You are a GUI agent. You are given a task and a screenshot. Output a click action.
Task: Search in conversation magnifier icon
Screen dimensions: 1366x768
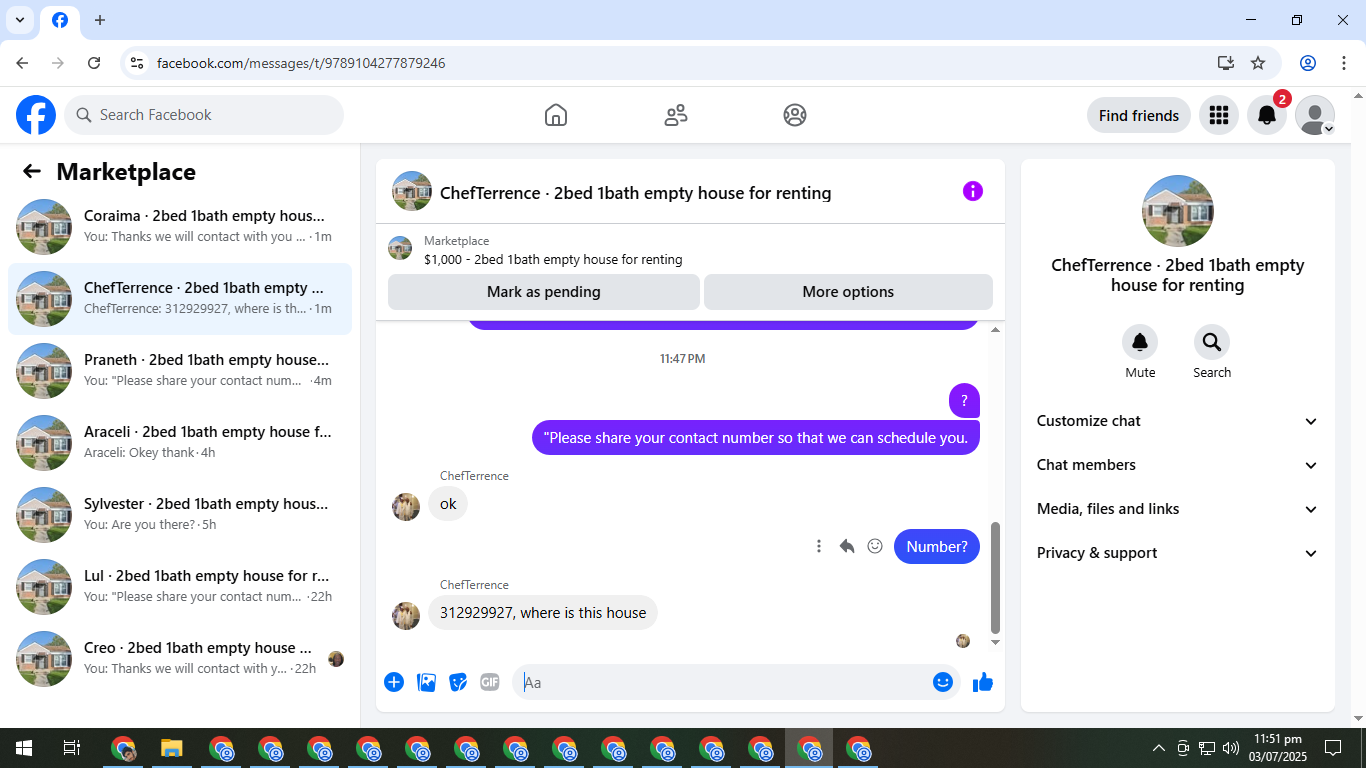1212,343
